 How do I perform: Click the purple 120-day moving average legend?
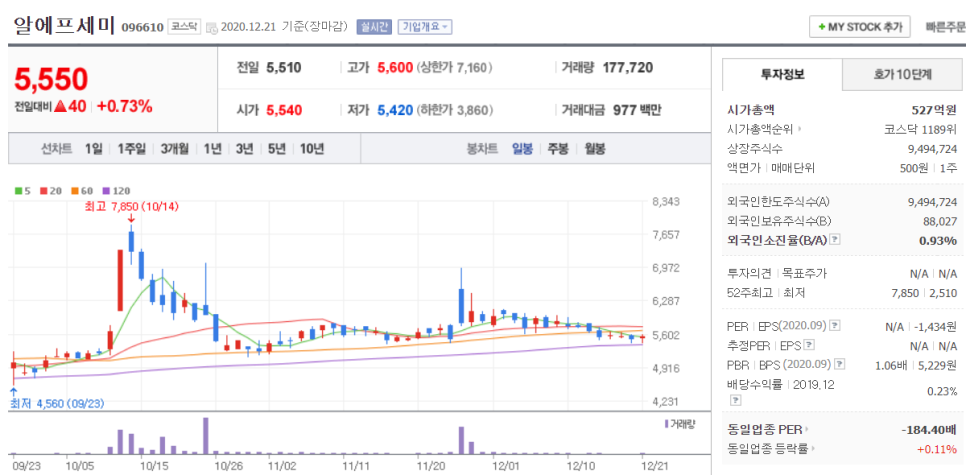coord(116,190)
